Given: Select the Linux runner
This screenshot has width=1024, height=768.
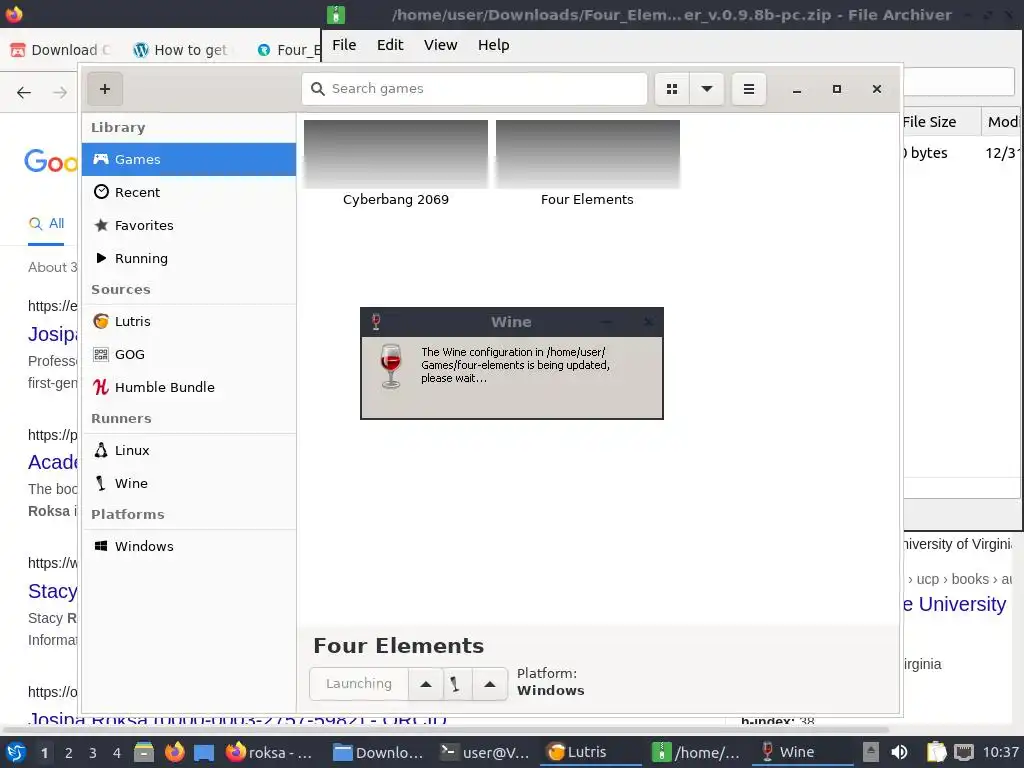Looking at the screenshot, I should click(x=189, y=451).
